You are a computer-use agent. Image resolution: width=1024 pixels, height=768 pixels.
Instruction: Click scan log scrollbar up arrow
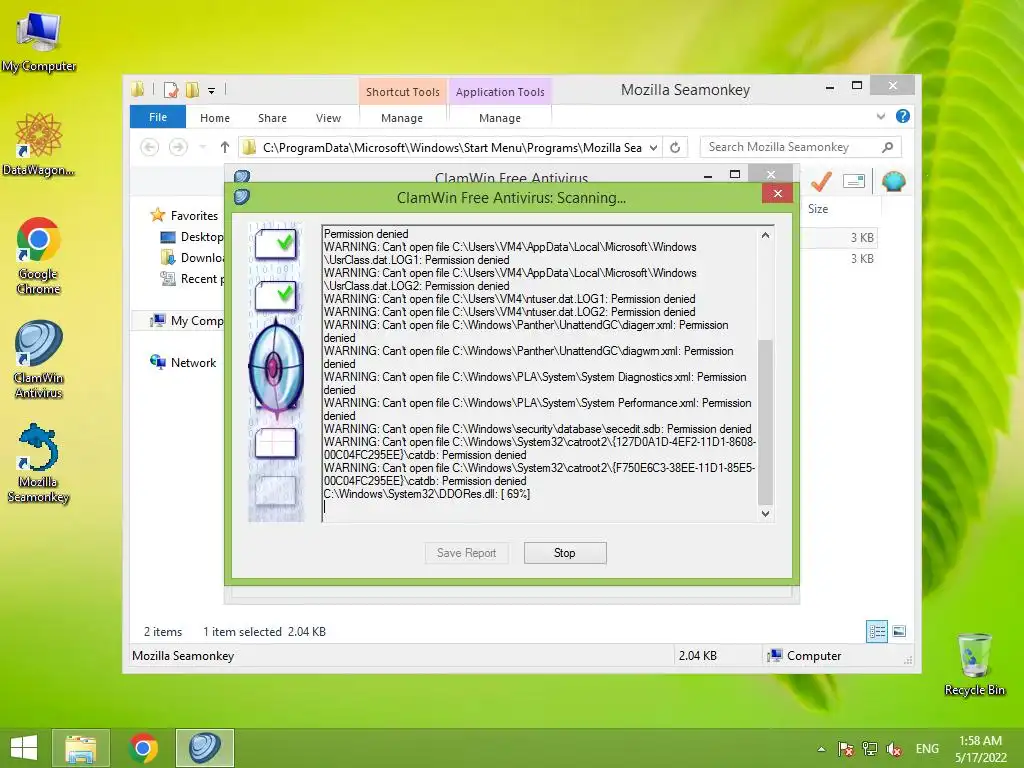765,235
